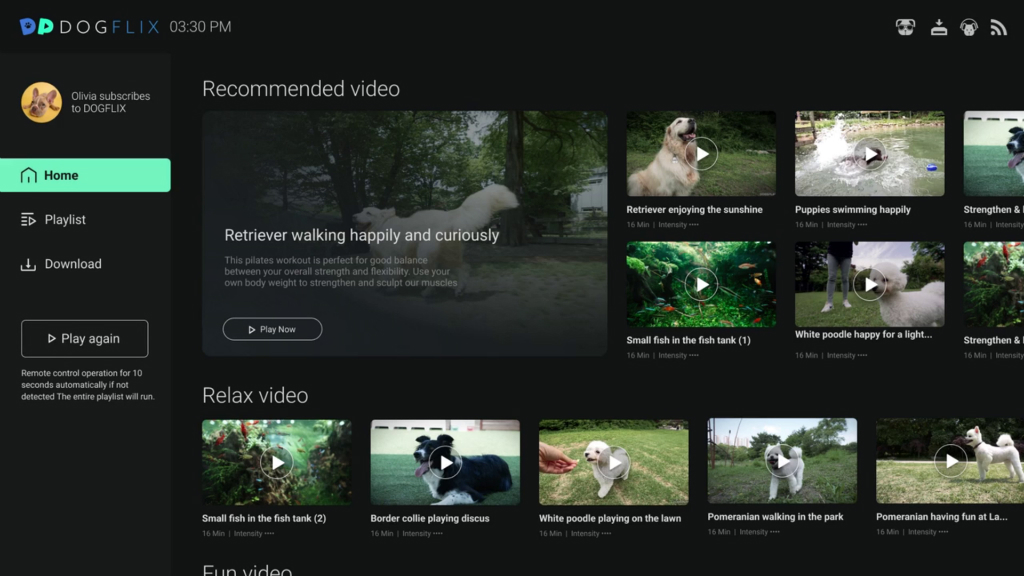The height and width of the screenshot is (576, 1024).
Task: Open White poodle playing on the lawn thumbnail
Action: [613, 462]
